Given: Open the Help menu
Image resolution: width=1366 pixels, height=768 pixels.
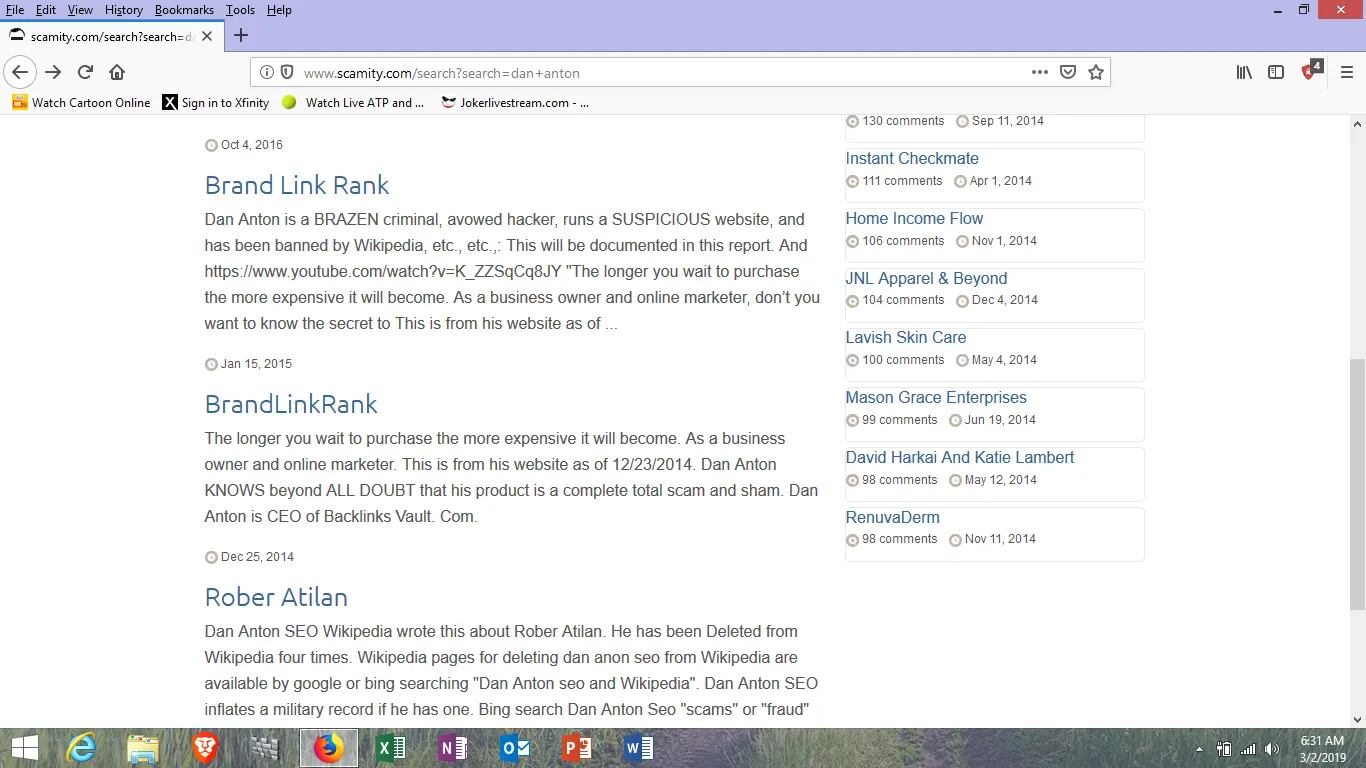Looking at the screenshot, I should click(279, 10).
